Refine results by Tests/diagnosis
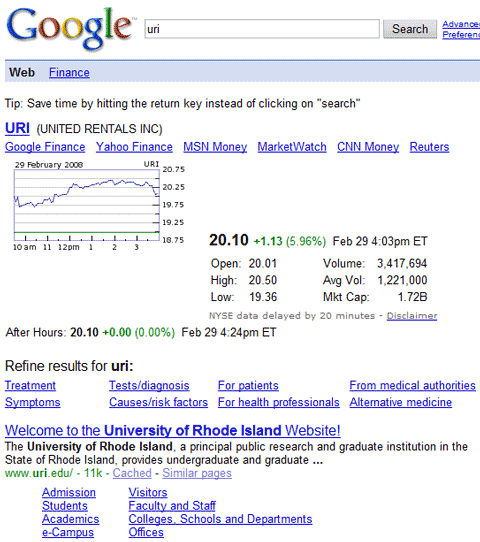Screen dimensions: 480x542 (x=149, y=385)
